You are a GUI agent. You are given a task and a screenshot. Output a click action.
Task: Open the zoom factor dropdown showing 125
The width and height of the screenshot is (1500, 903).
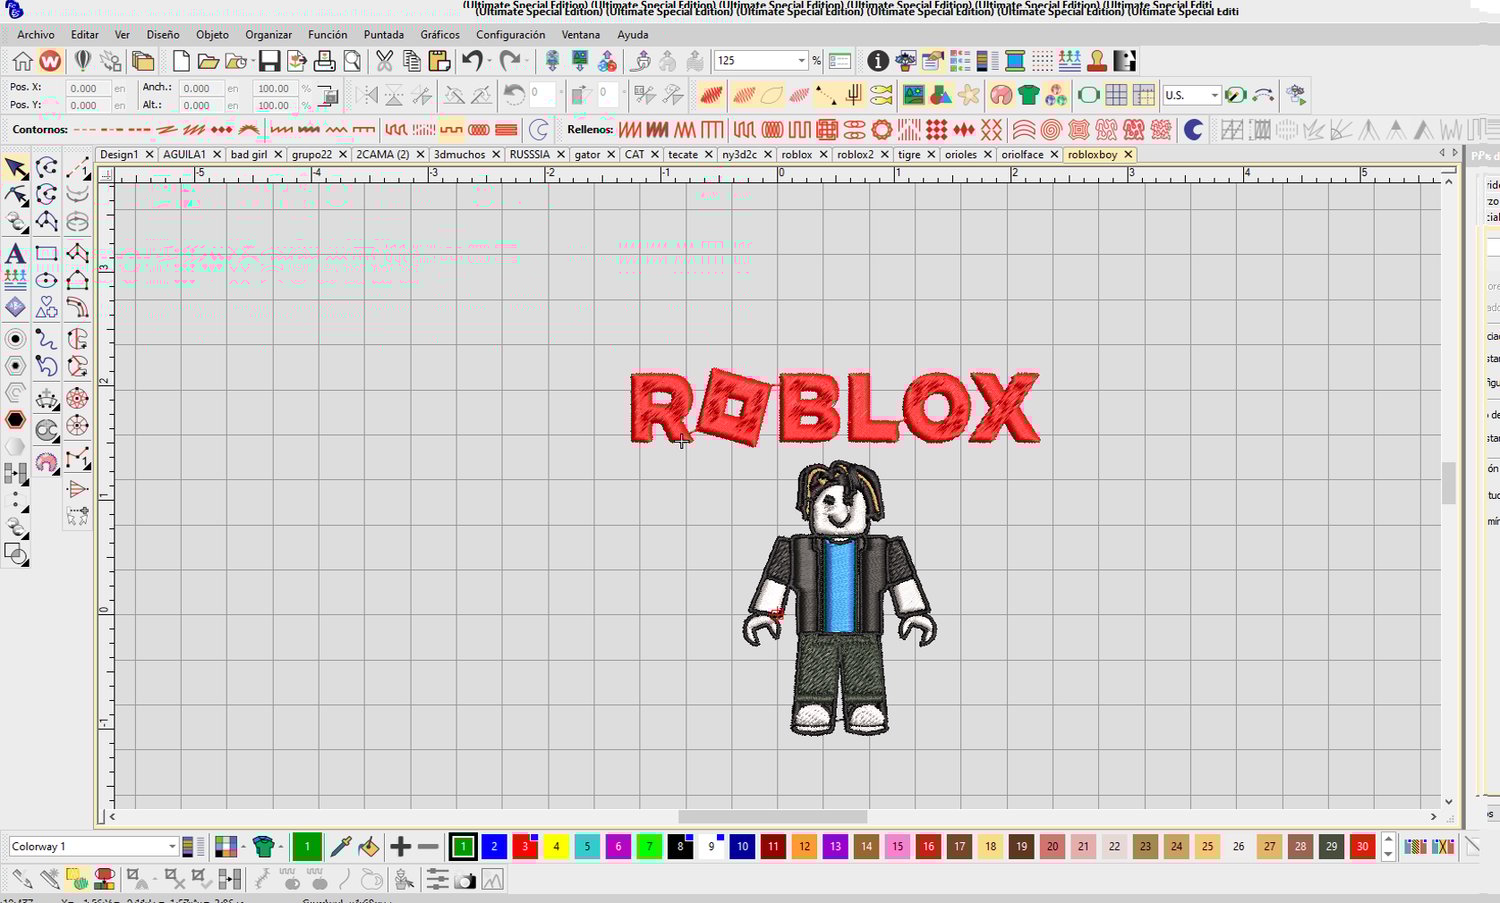click(800, 61)
